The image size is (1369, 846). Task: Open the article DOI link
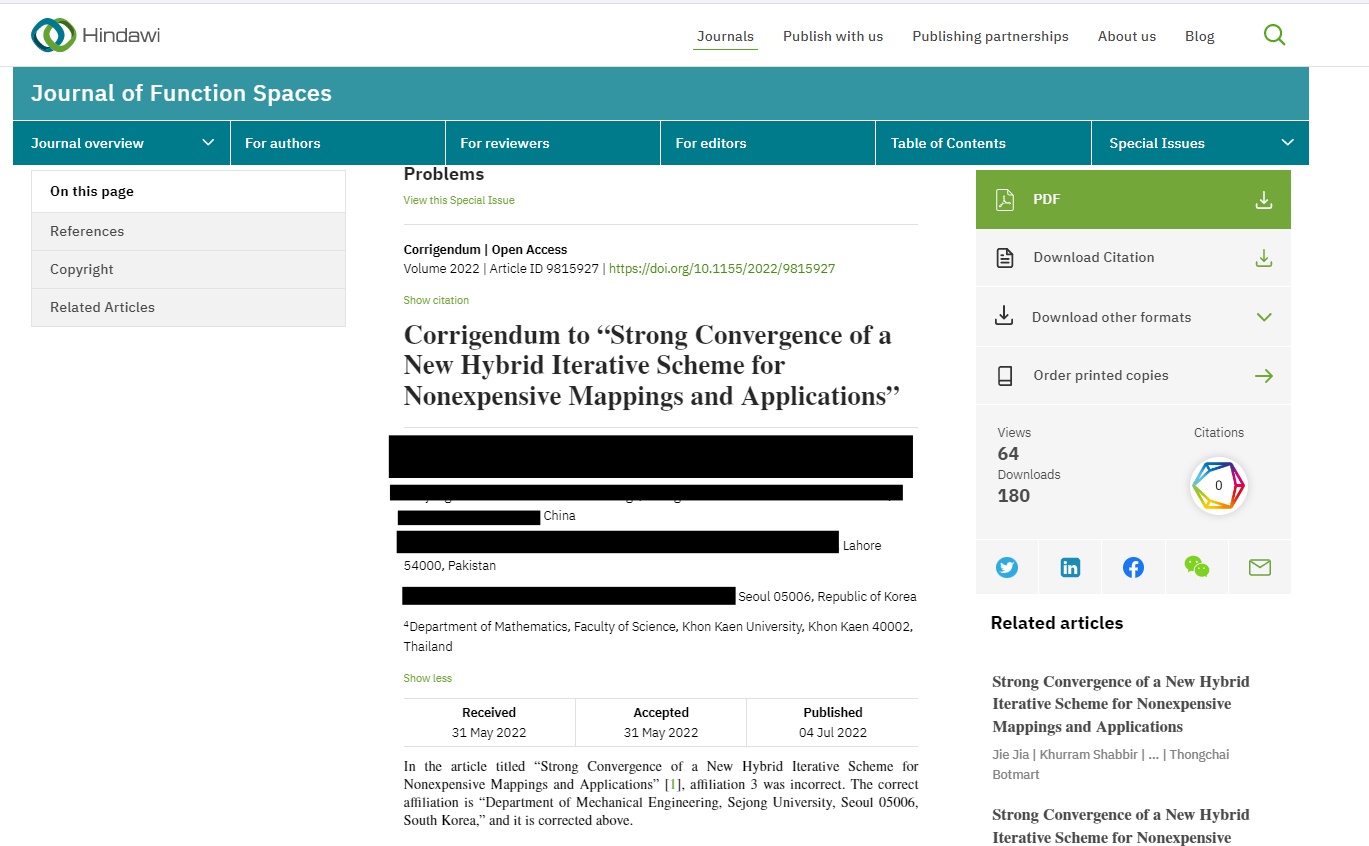tap(721, 269)
